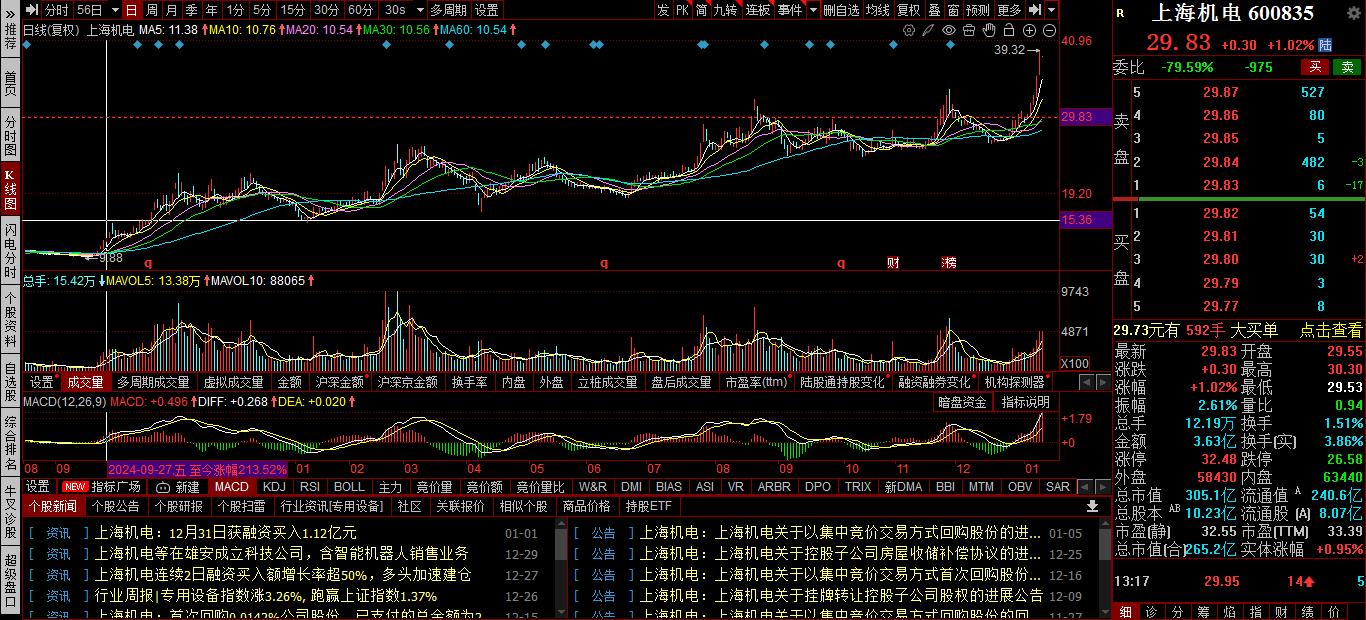
Task: Open the 新建 robot icon button
Action: point(177,487)
